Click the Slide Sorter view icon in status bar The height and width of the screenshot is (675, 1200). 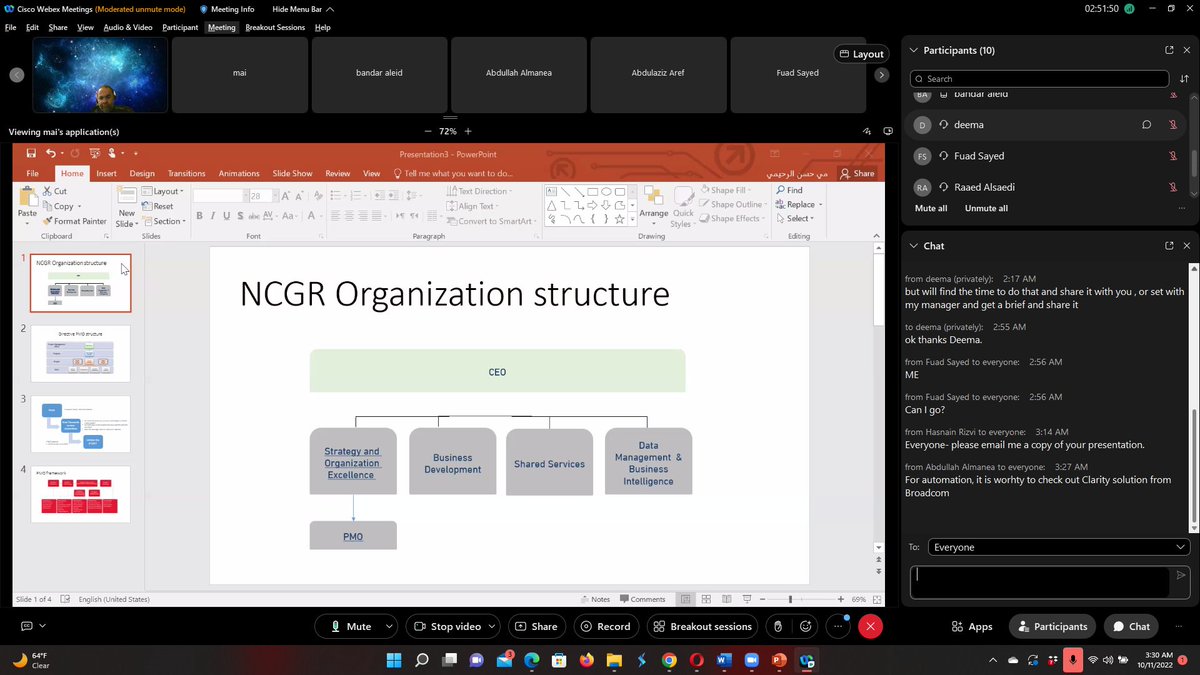point(706,599)
